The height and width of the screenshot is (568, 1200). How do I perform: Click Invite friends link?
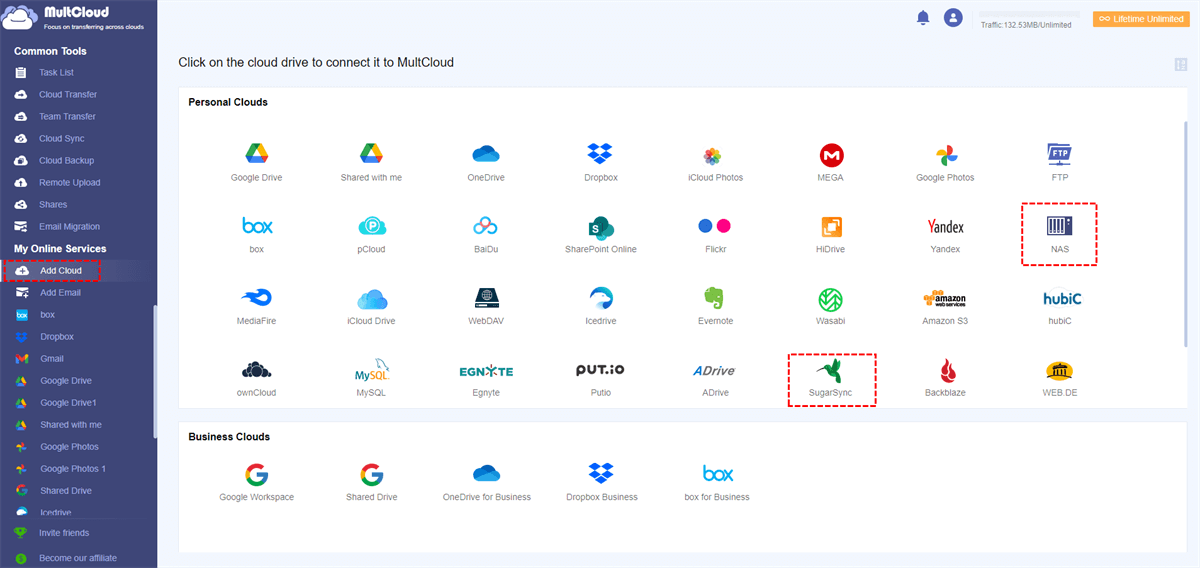click(63, 533)
